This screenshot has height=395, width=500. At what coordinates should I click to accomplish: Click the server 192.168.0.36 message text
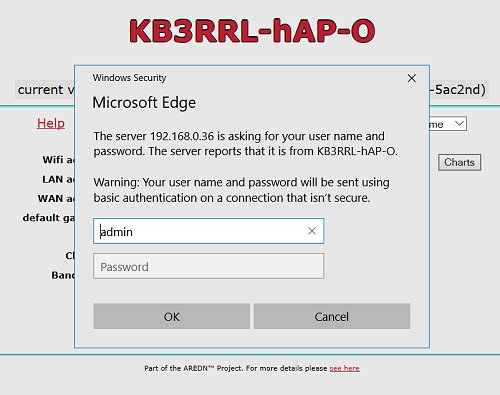click(245, 144)
